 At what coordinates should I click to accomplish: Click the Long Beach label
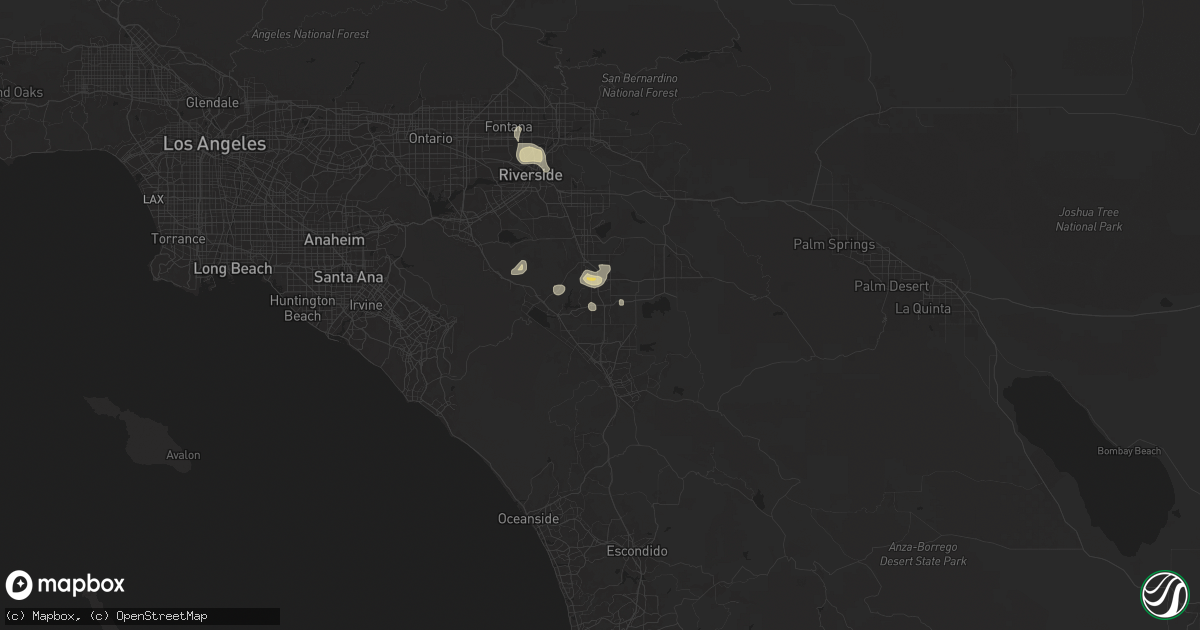click(231, 269)
